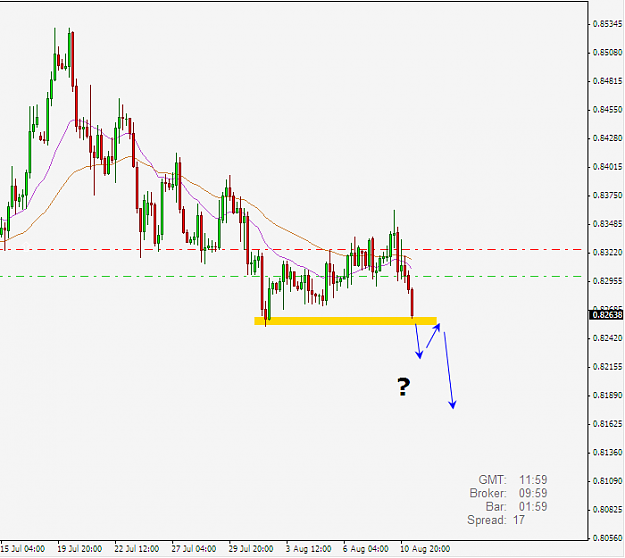Click the 0.80825 price axis label
The width and height of the screenshot is (625, 558).
point(607,509)
